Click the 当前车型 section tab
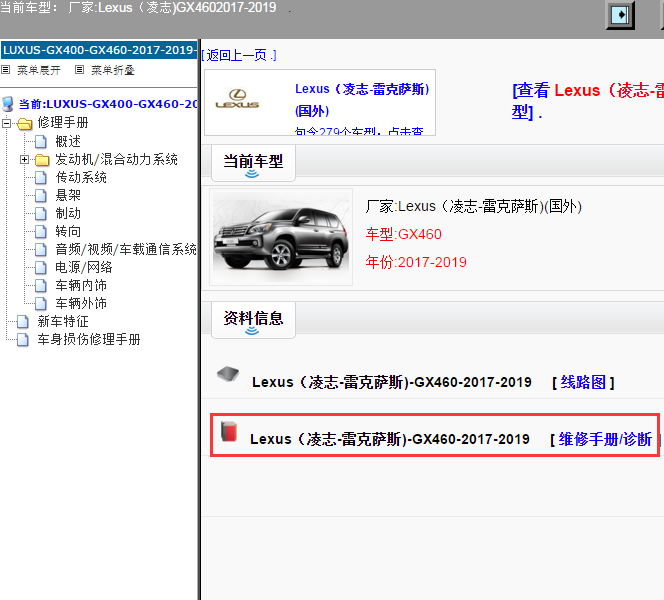Viewport: 664px width, 600px height. click(x=253, y=163)
